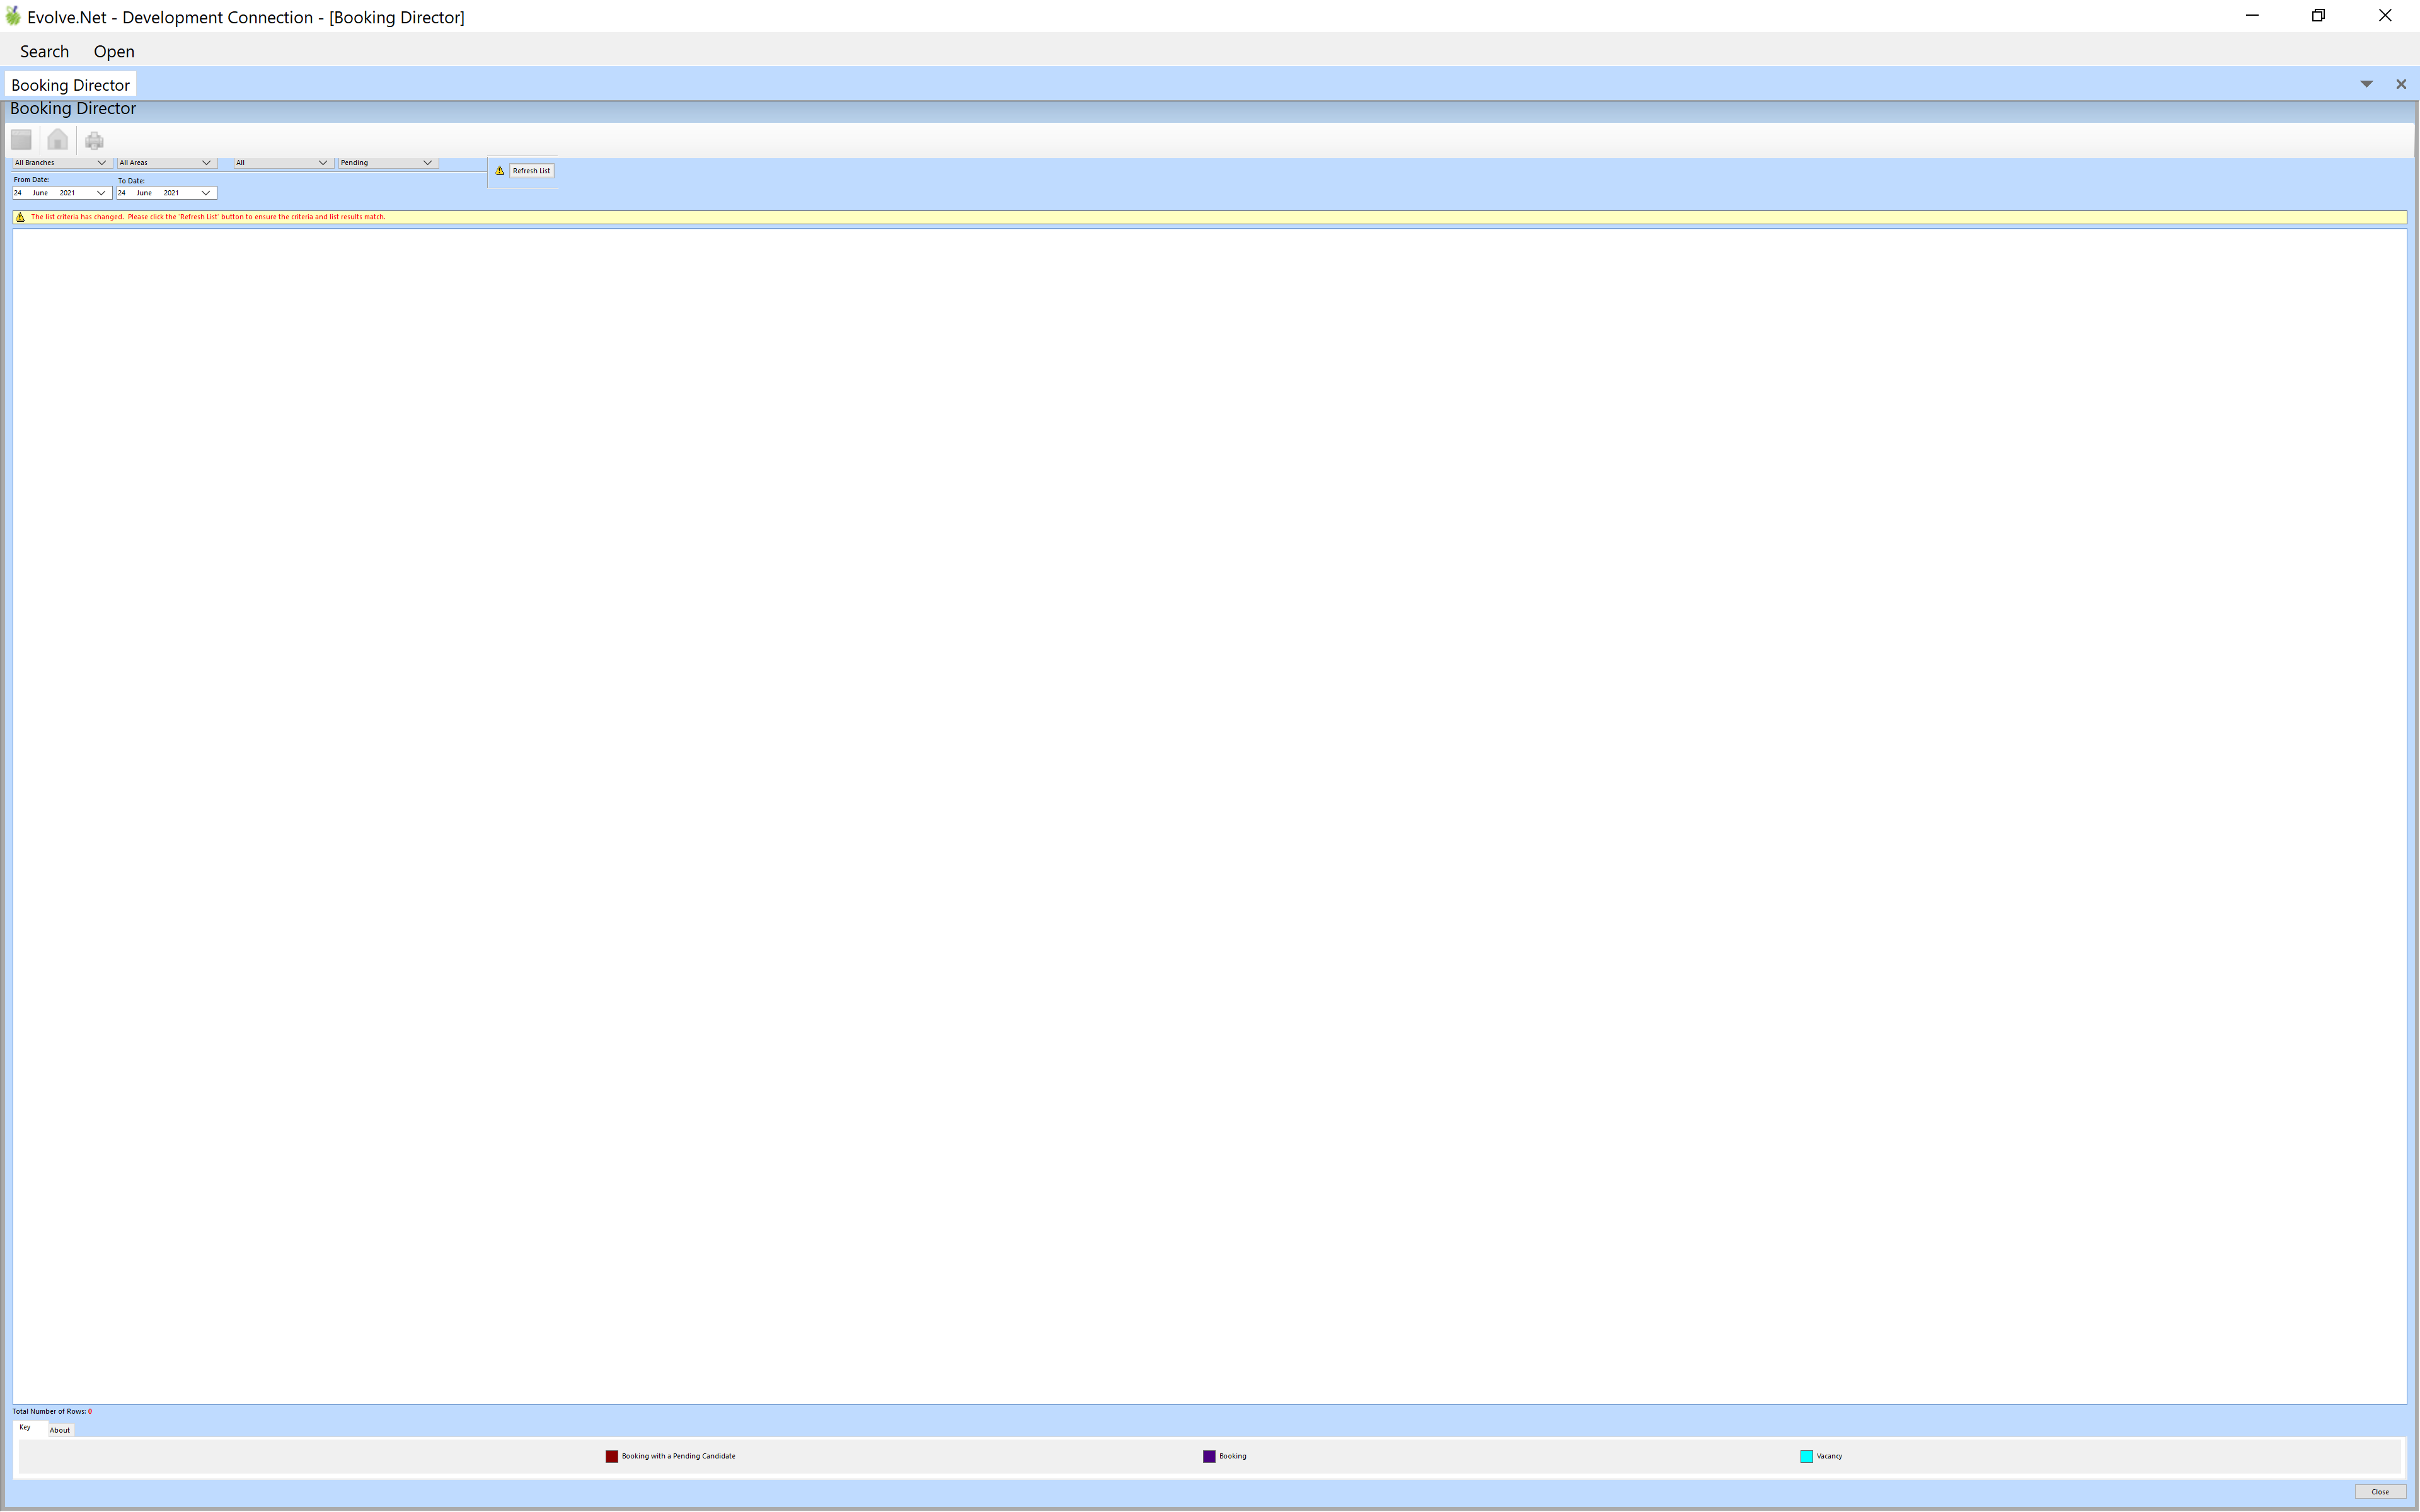Click the 'Vacancy' legend label

[x=1829, y=1457]
